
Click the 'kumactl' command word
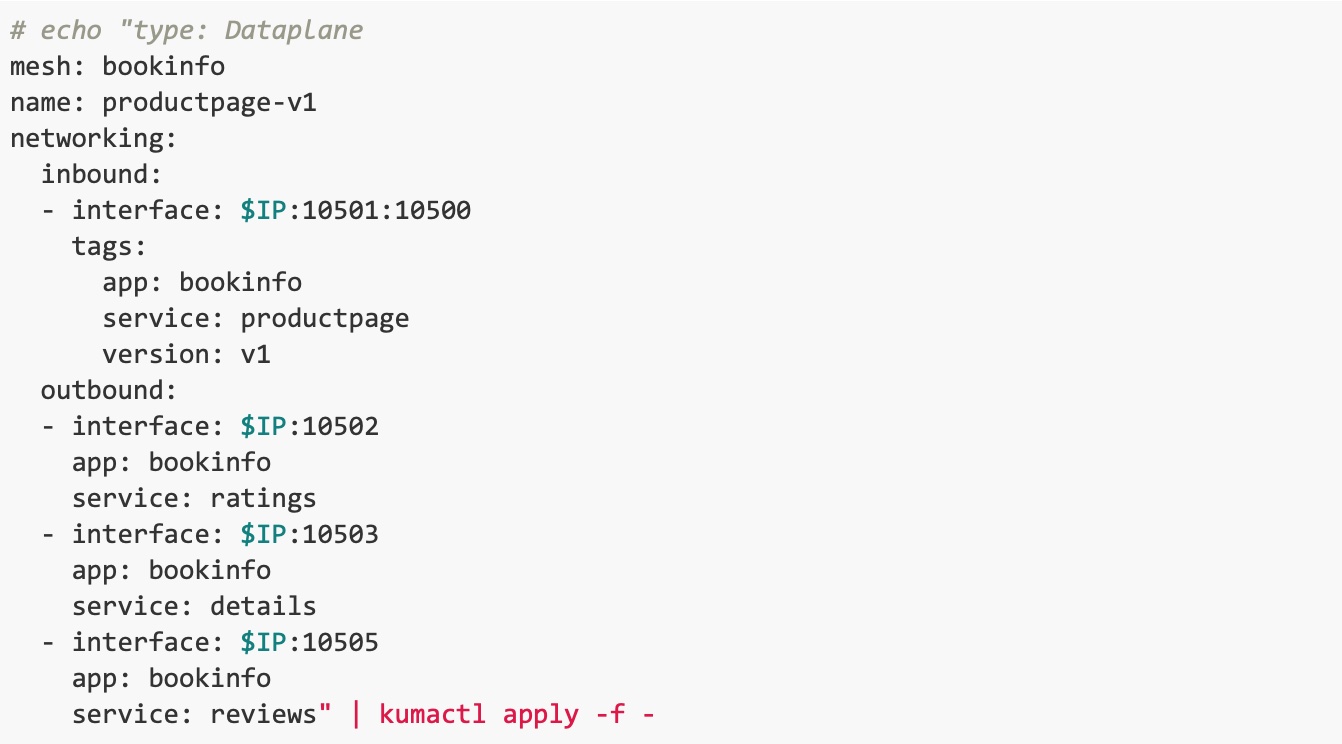433,714
